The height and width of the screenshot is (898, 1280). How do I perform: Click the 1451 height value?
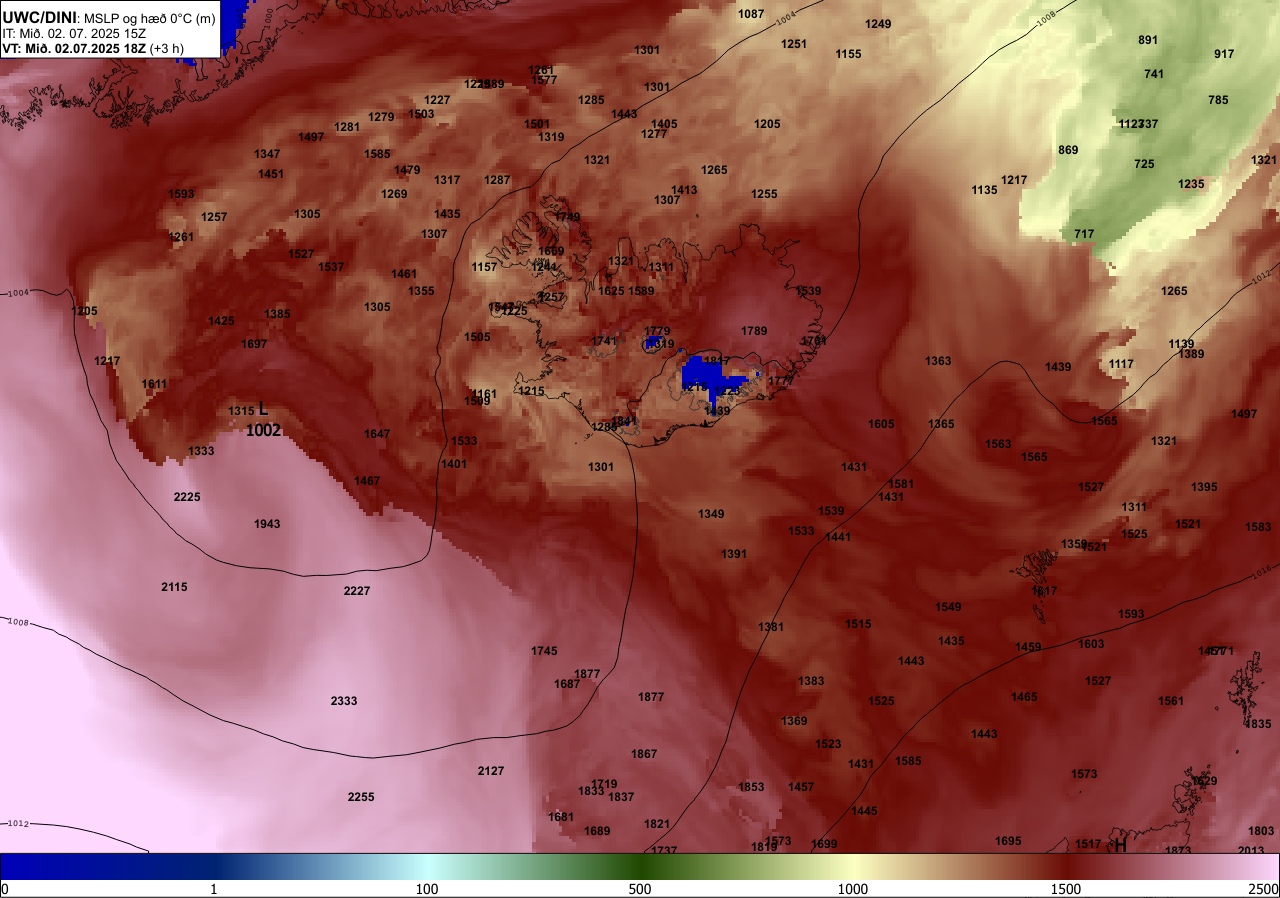coord(271,174)
